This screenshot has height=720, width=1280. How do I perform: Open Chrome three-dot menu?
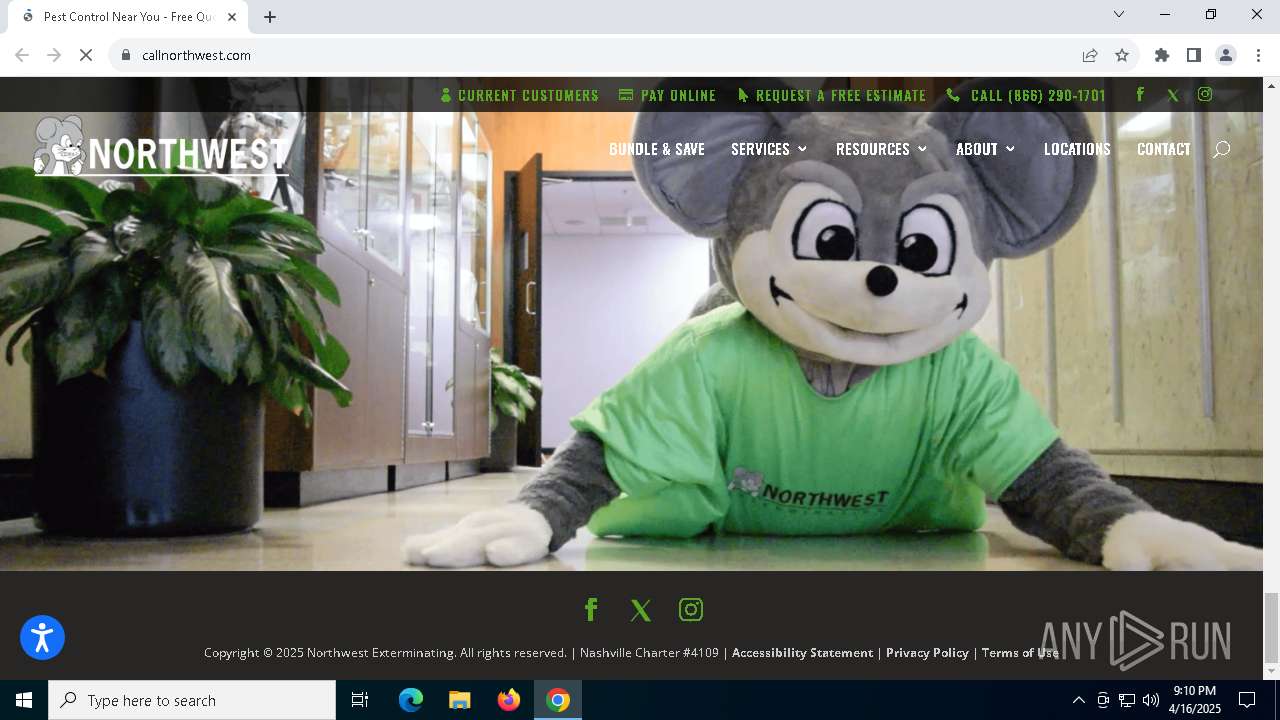[x=1258, y=55]
